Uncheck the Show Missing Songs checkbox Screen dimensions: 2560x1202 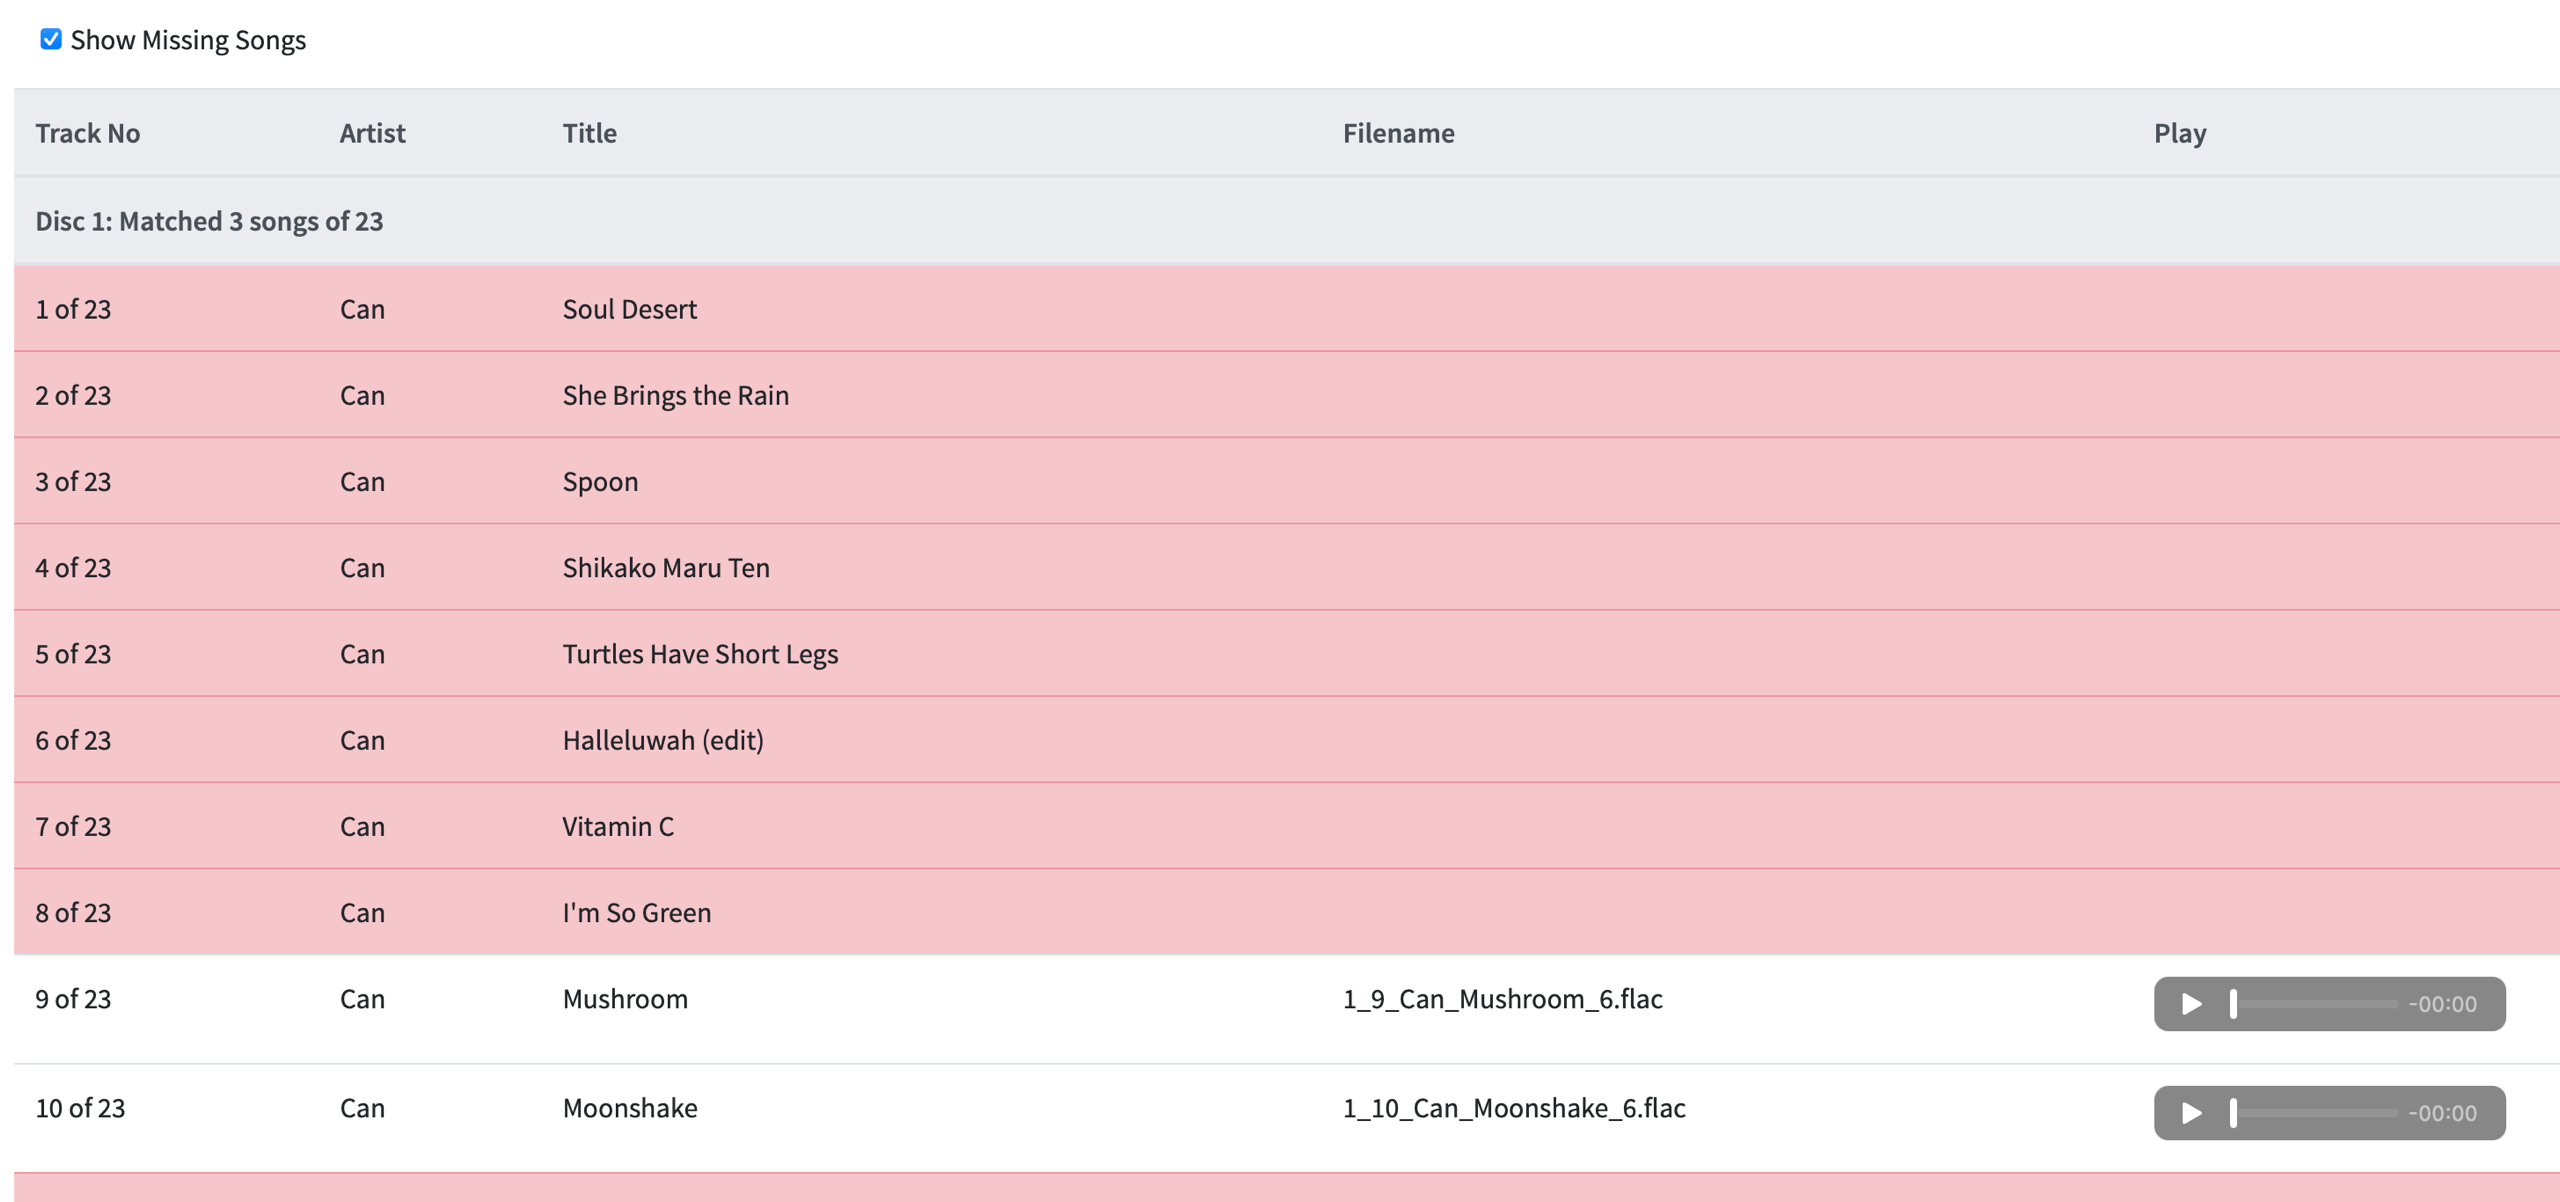[x=51, y=39]
